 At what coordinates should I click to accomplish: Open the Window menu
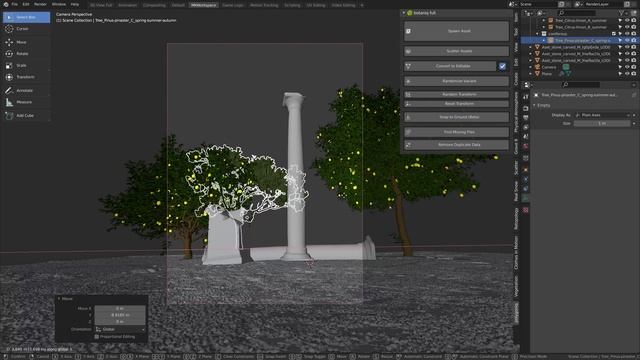tap(59, 4)
